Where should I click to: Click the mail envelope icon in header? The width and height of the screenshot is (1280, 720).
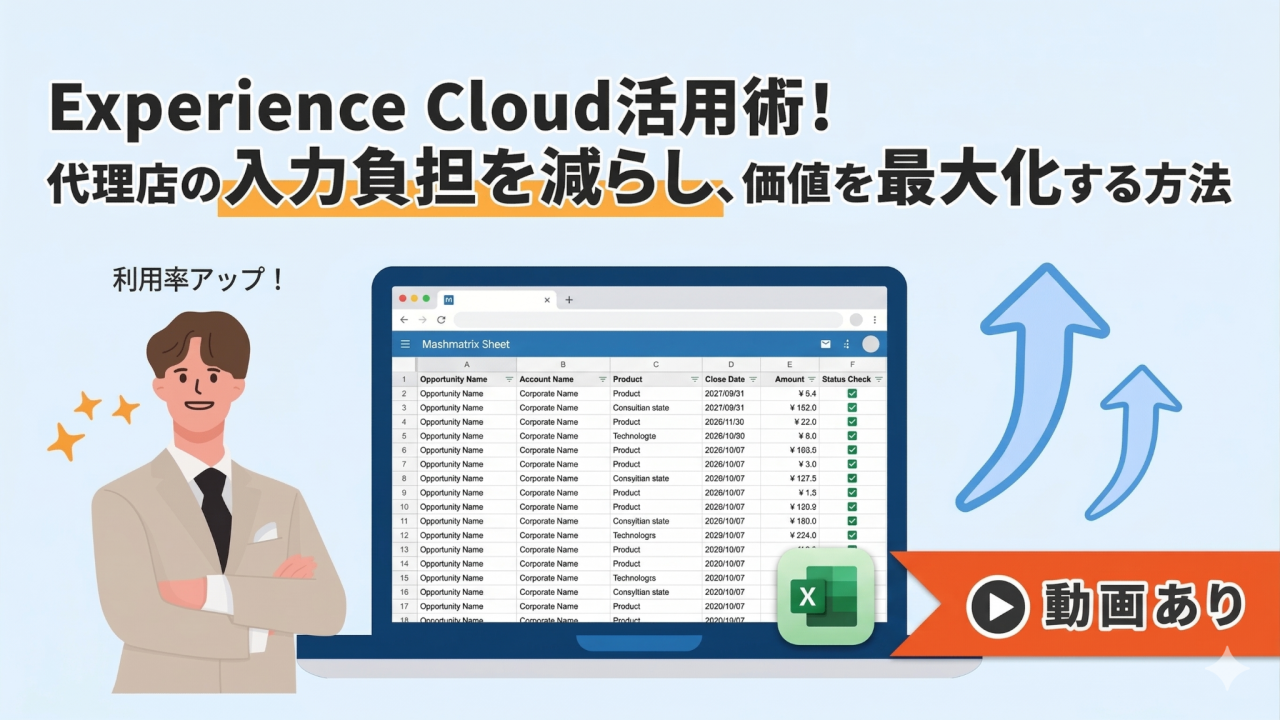click(826, 344)
